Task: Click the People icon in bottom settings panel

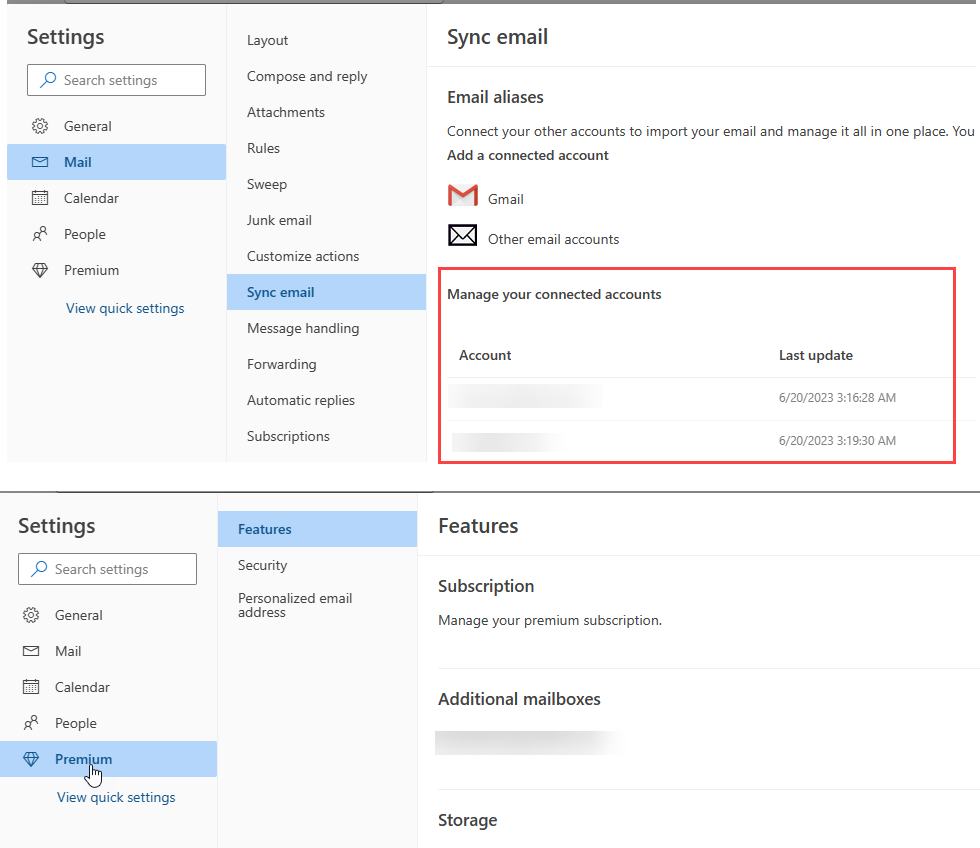Action: pos(31,723)
